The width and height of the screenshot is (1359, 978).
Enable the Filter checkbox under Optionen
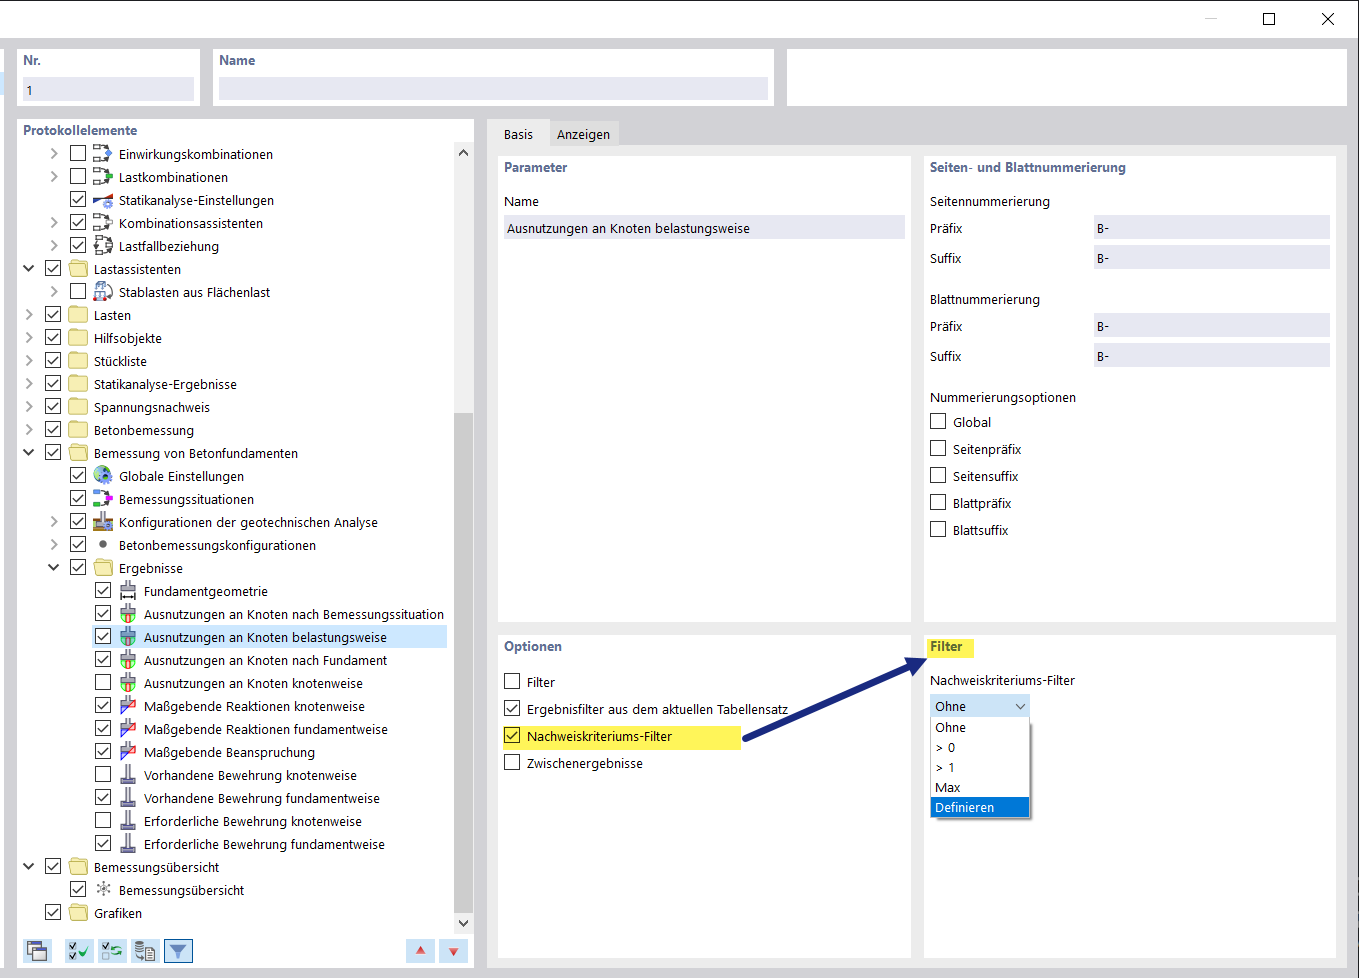(x=512, y=682)
